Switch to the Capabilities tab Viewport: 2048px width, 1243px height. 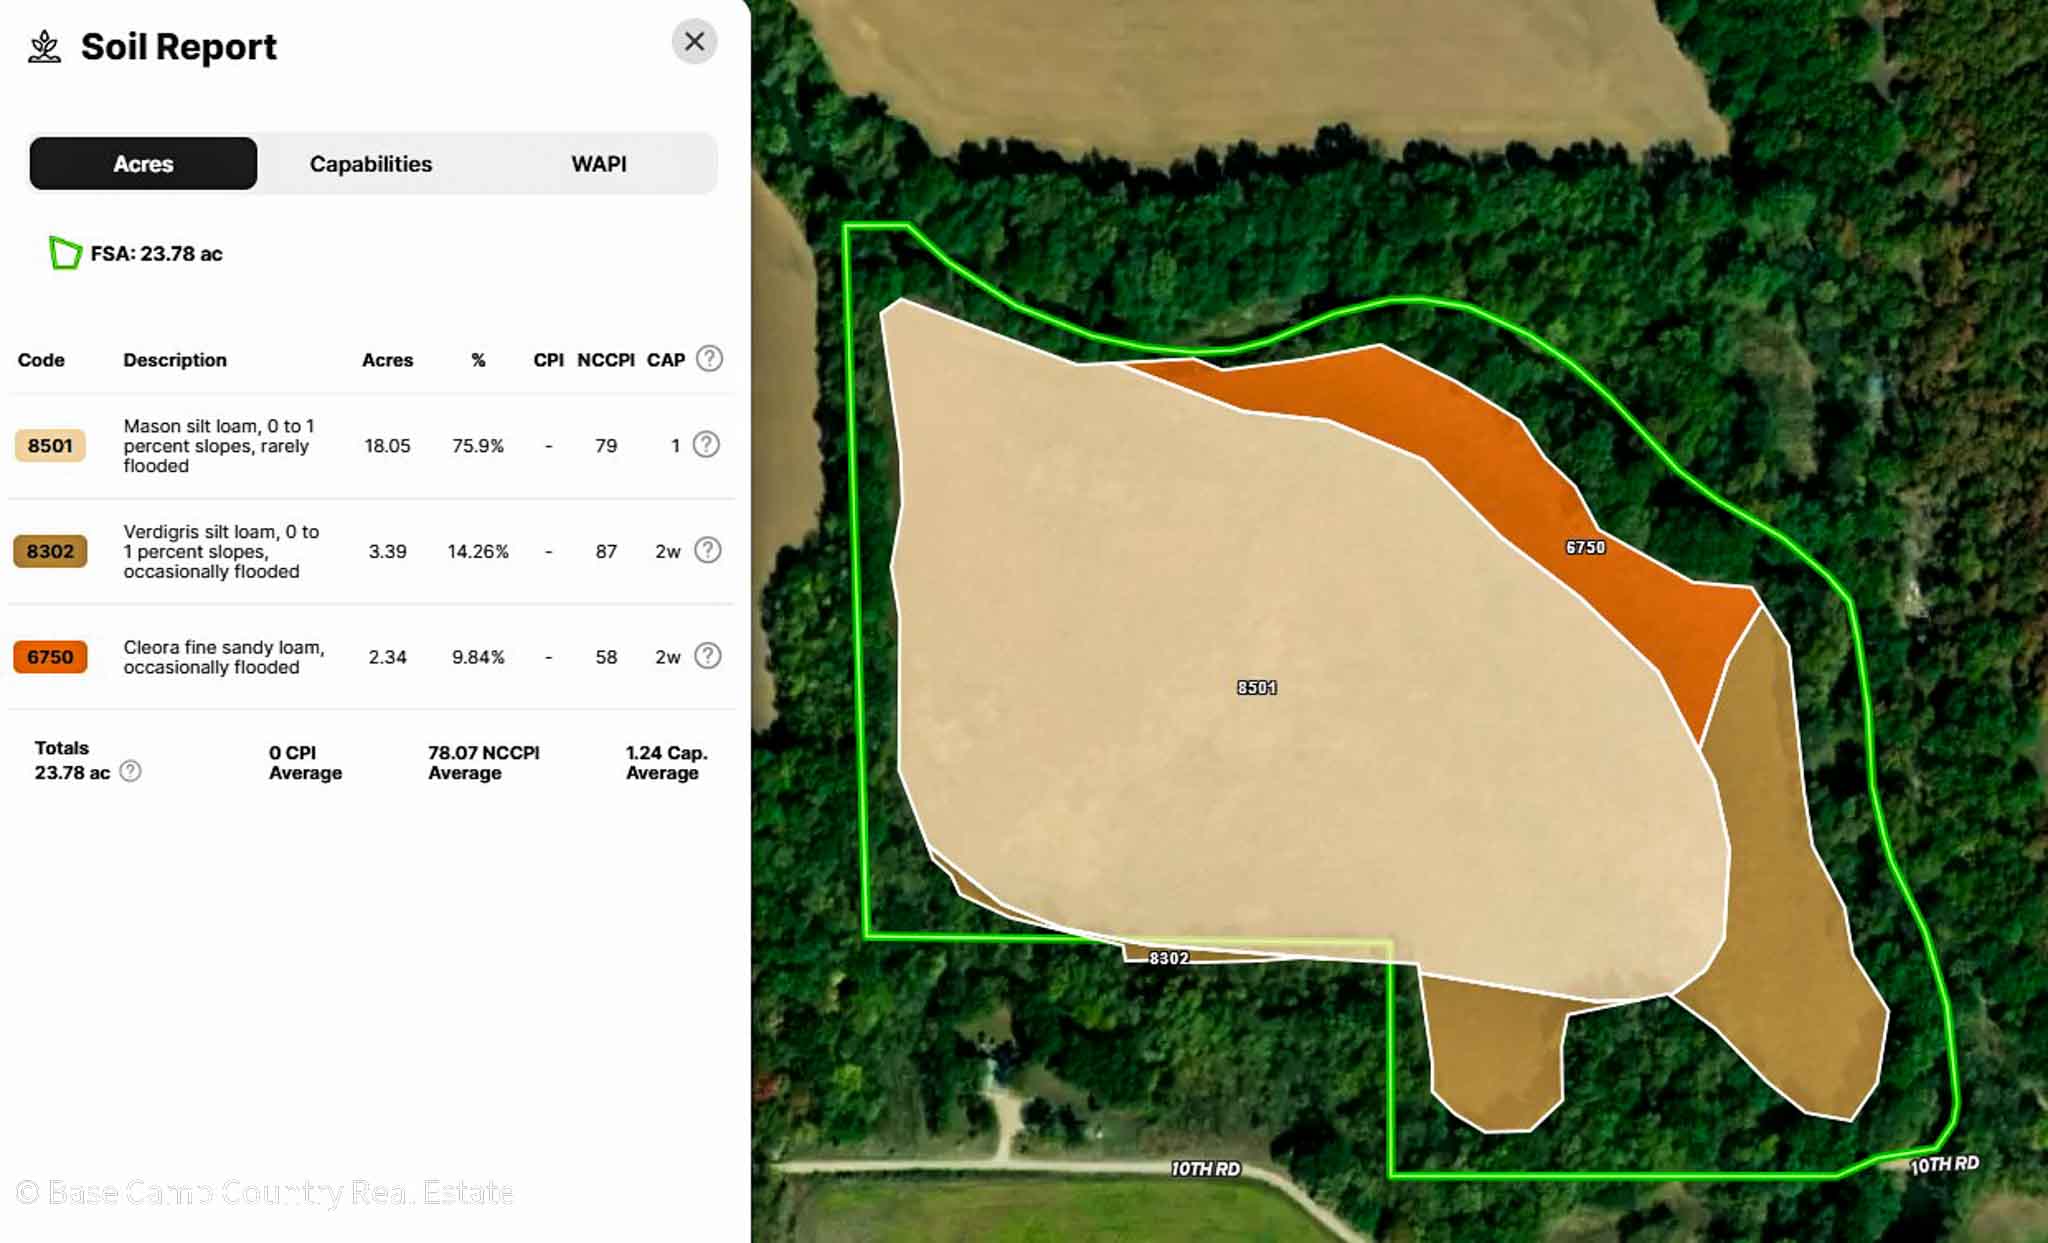[x=371, y=164]
